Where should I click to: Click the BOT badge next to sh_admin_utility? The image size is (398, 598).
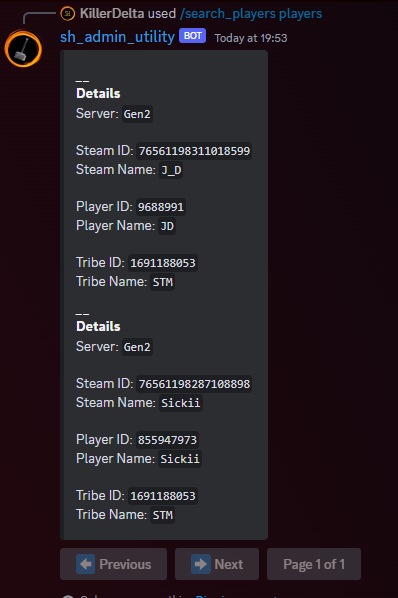coord(193,36)
